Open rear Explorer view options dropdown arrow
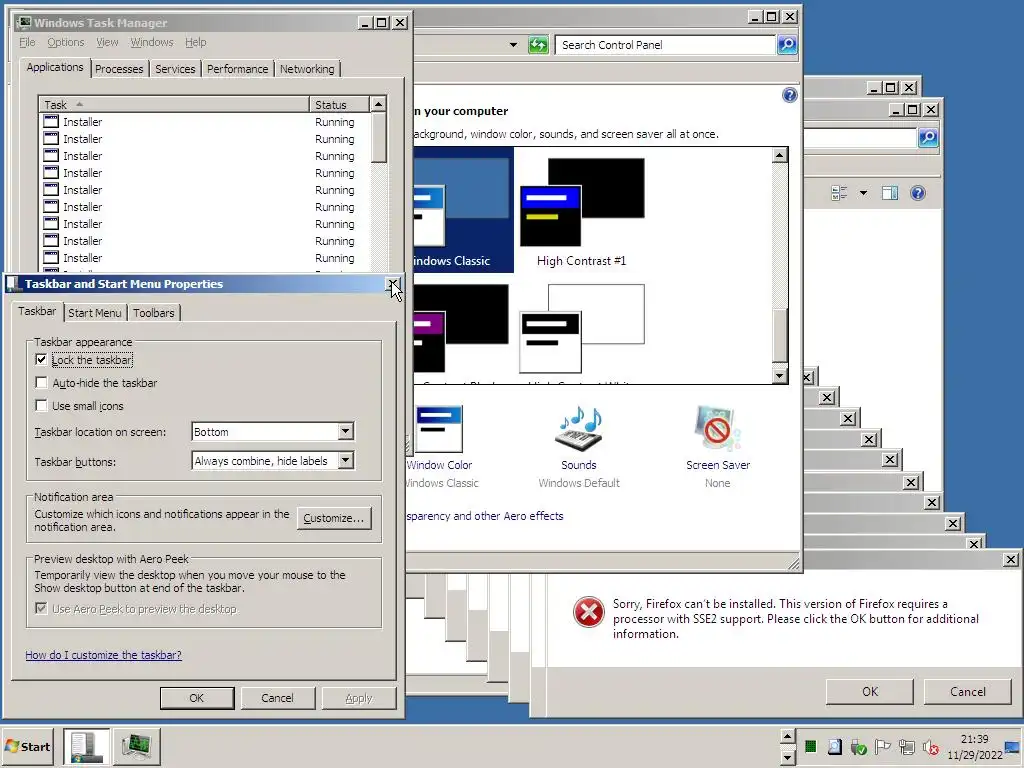The height and width of the screenshot is (768, 1024). coord(863,193)
